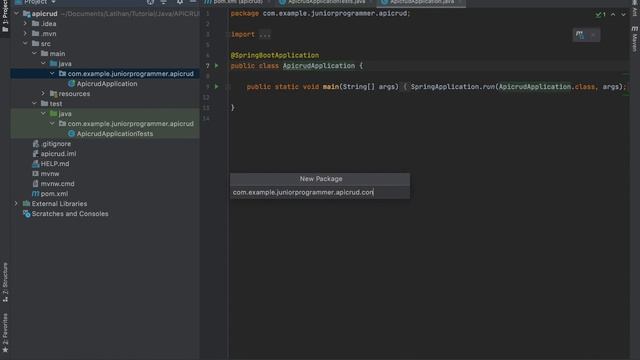Viewport: 640px width, 360px height.
Task: Collapse the apicrud root project node
Action: [x=16, y=13]
